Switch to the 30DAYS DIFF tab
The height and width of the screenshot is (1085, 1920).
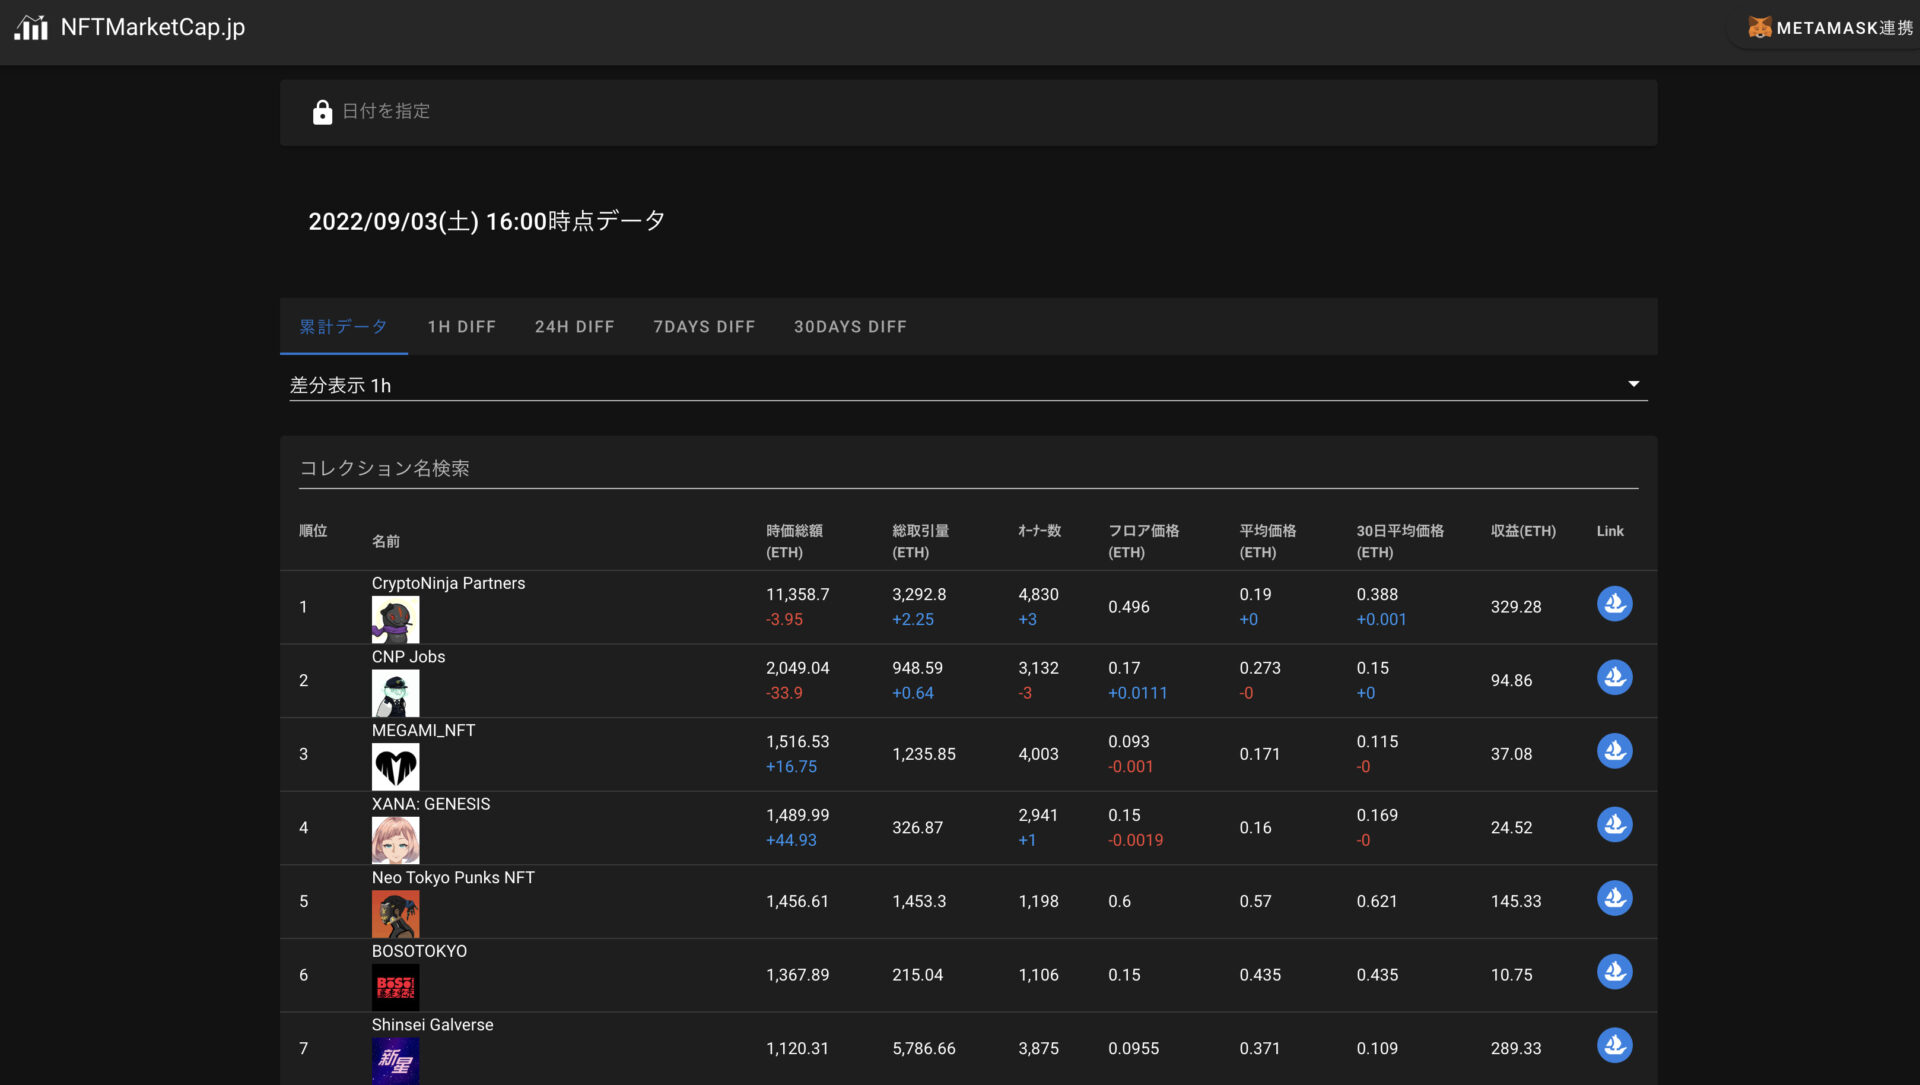850,327
